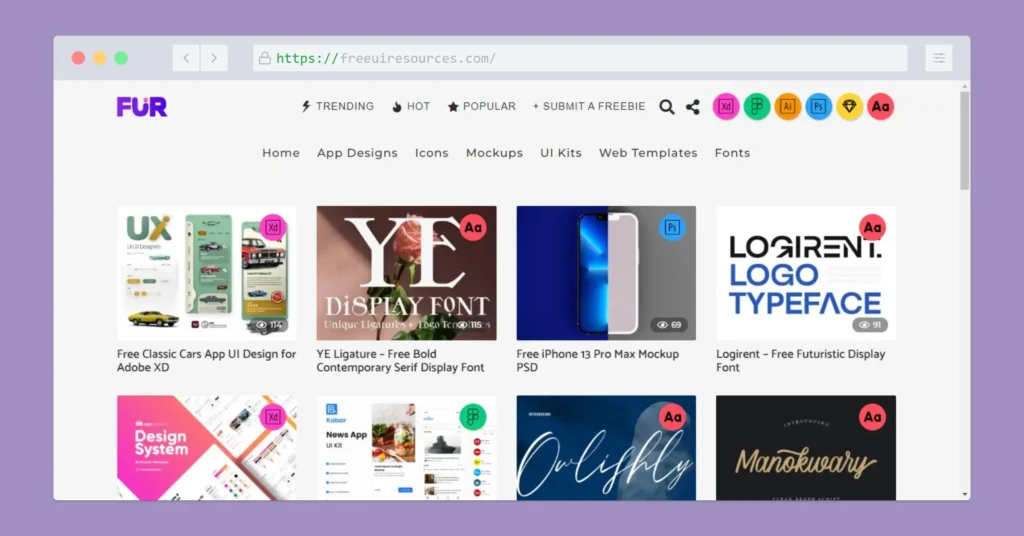Select the pink Adobe XD filter icon
This screenshot has width=1024, height=536.
pos(726,107)
